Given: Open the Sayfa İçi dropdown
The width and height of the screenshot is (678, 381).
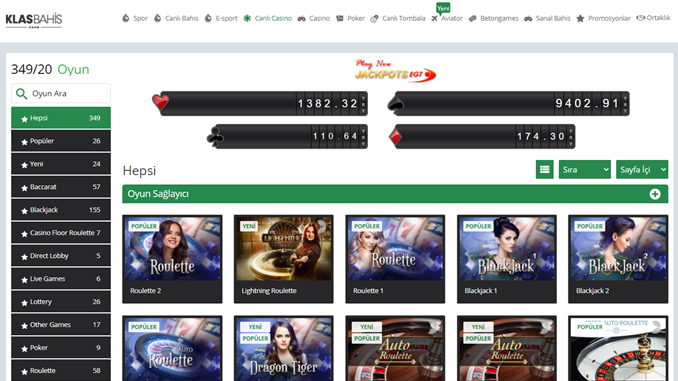Looking at the screenshot, I should pyautogui.click(x=642, y=170).
